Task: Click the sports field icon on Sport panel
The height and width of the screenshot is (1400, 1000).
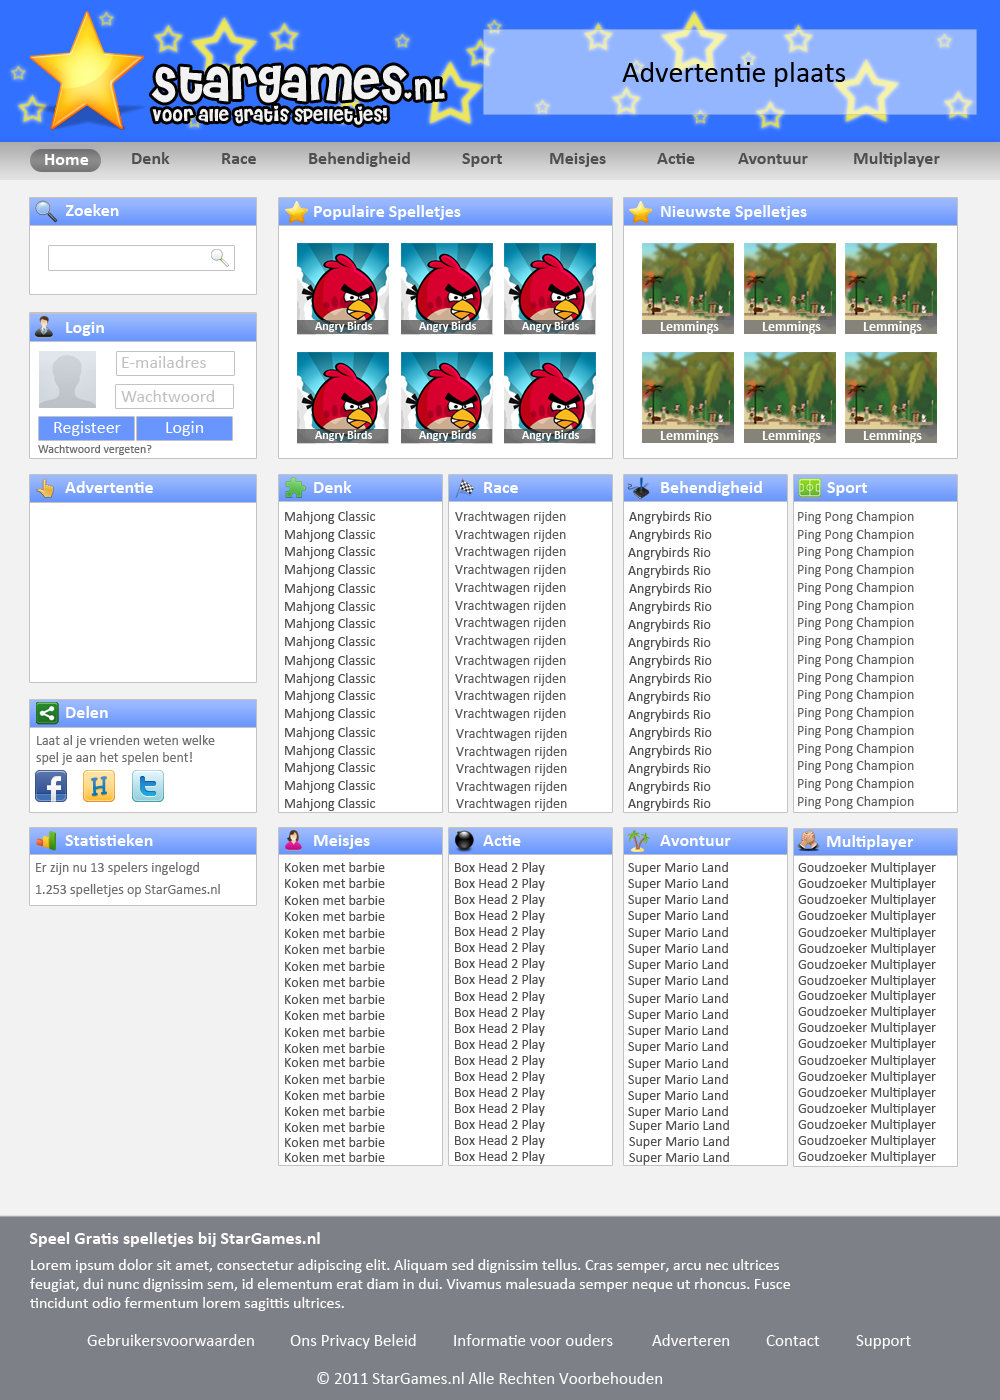Action: [810, 488]
